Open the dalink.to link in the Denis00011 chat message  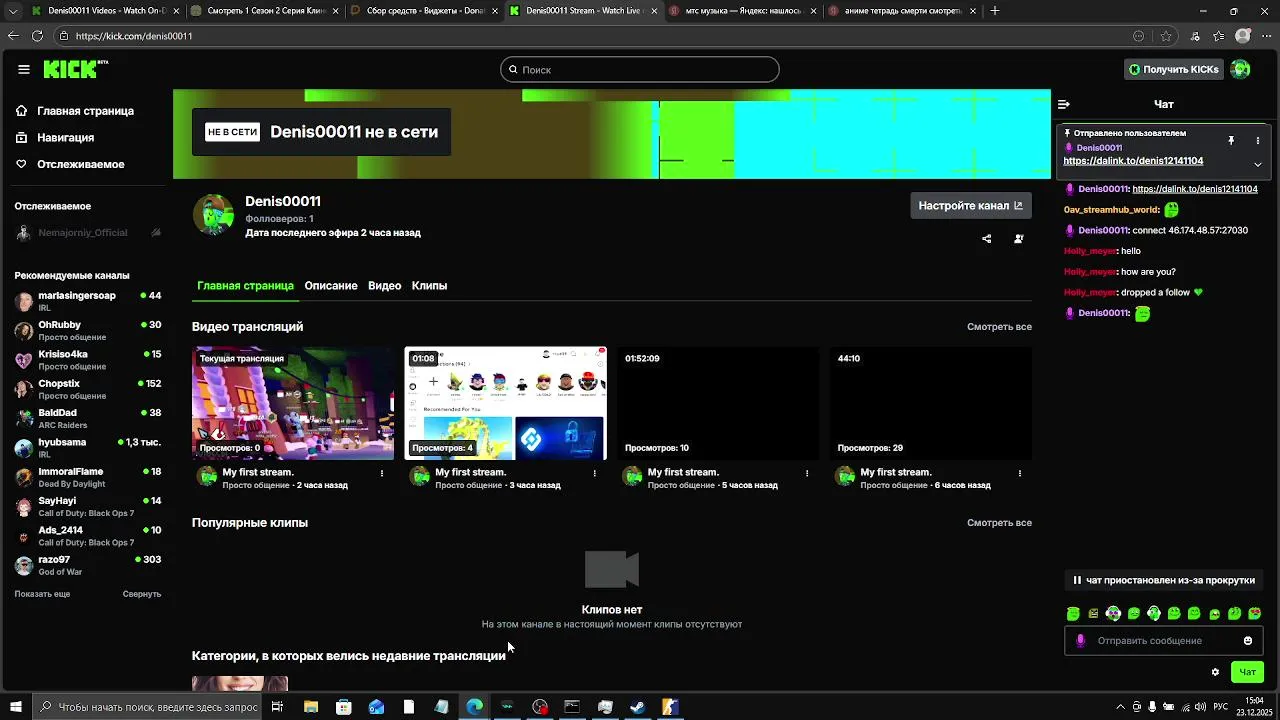(x=1195, y=189)
